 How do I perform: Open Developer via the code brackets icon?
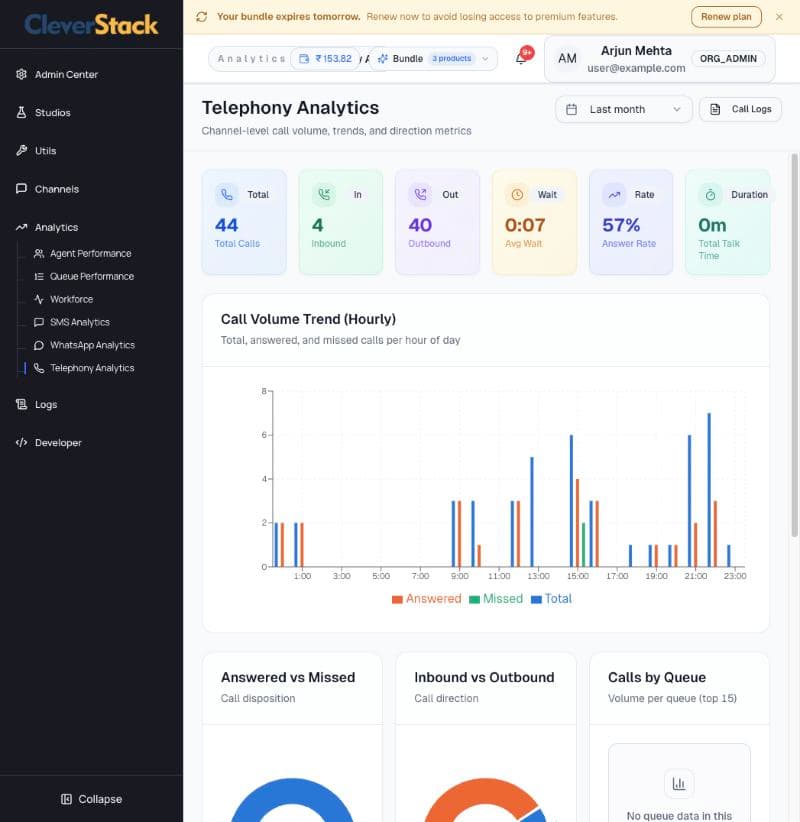tap(21, 442)
